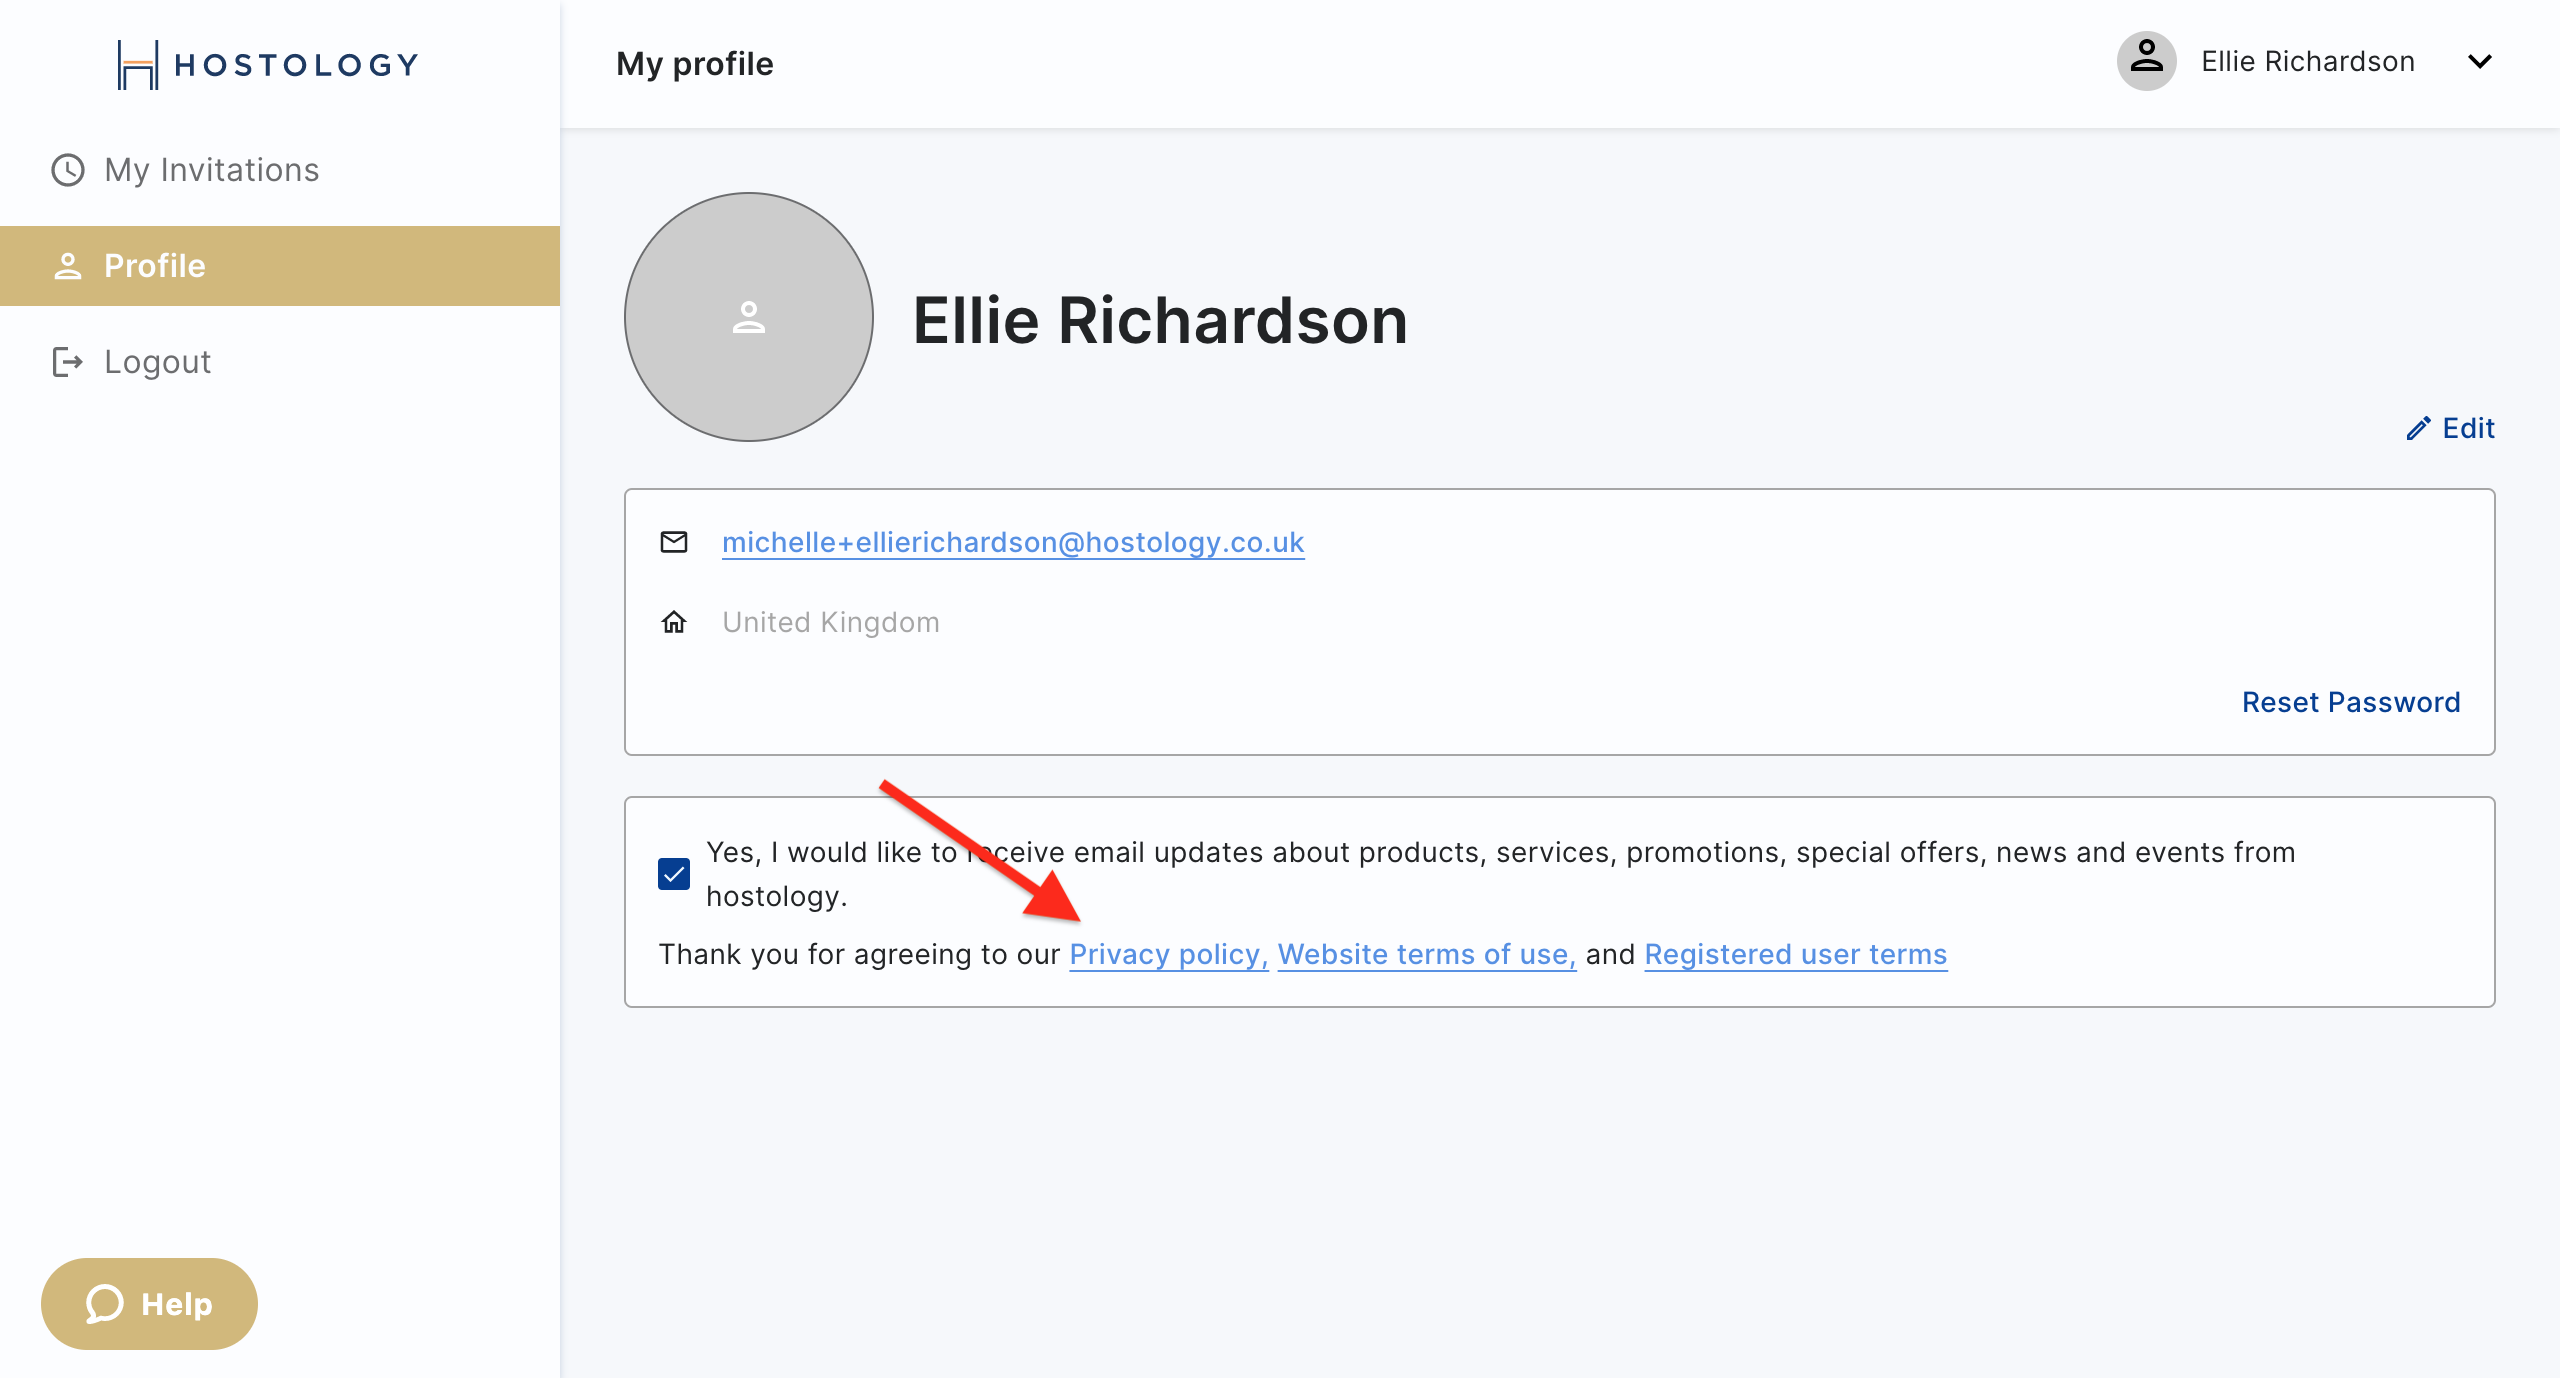Click the home icon beside United Kingdom
This screenshot has height=1378, width=2560.
674,622
